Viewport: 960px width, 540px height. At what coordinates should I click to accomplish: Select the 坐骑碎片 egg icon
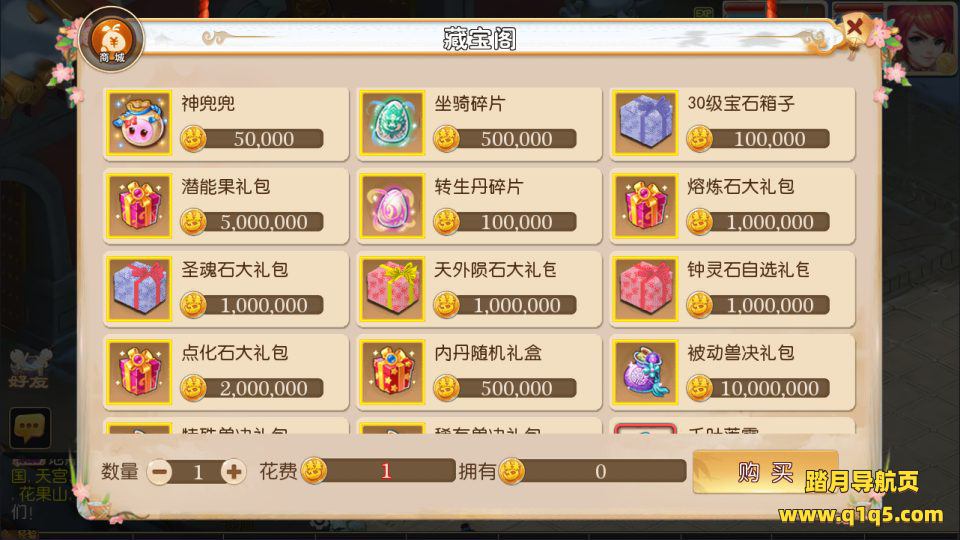(x=392, y=123)
